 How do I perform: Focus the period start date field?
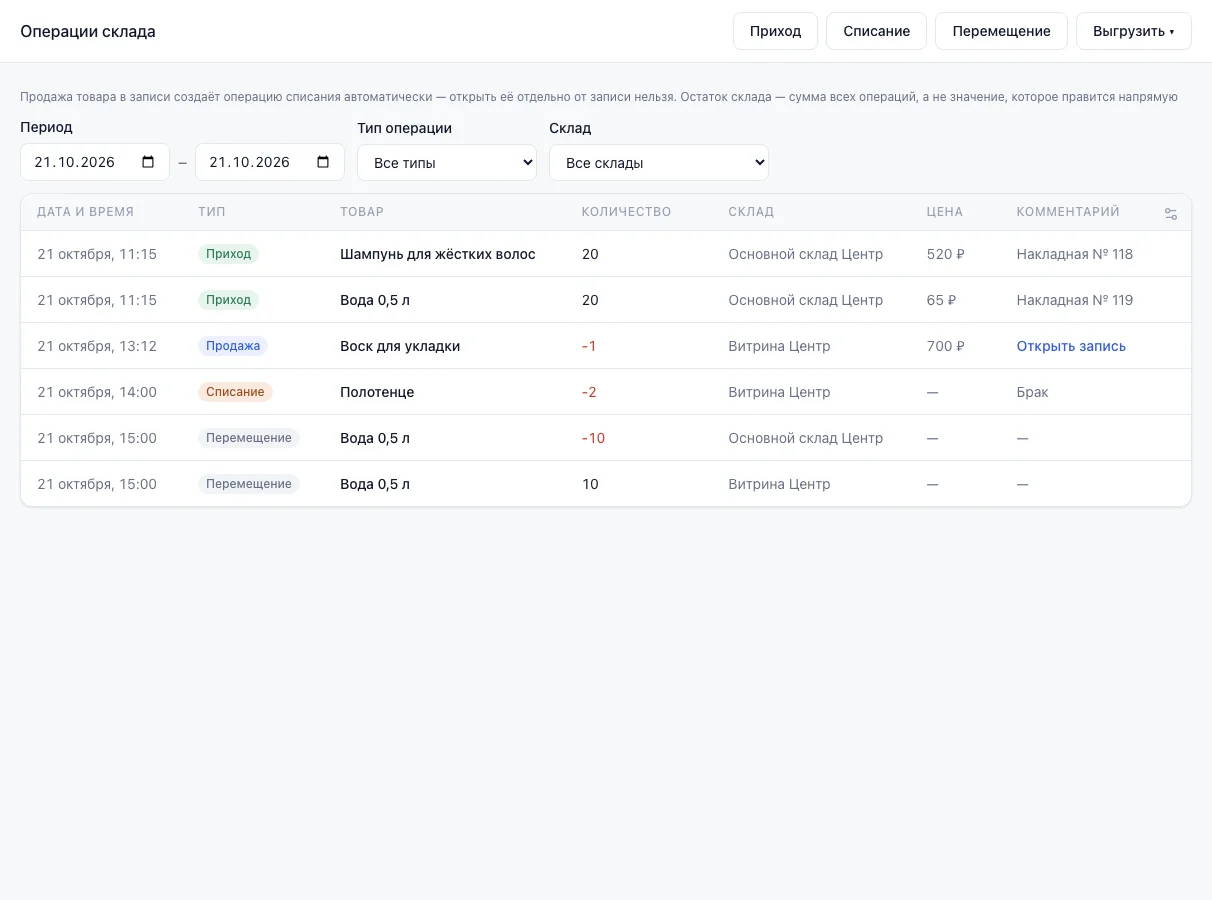pos(95,162)
